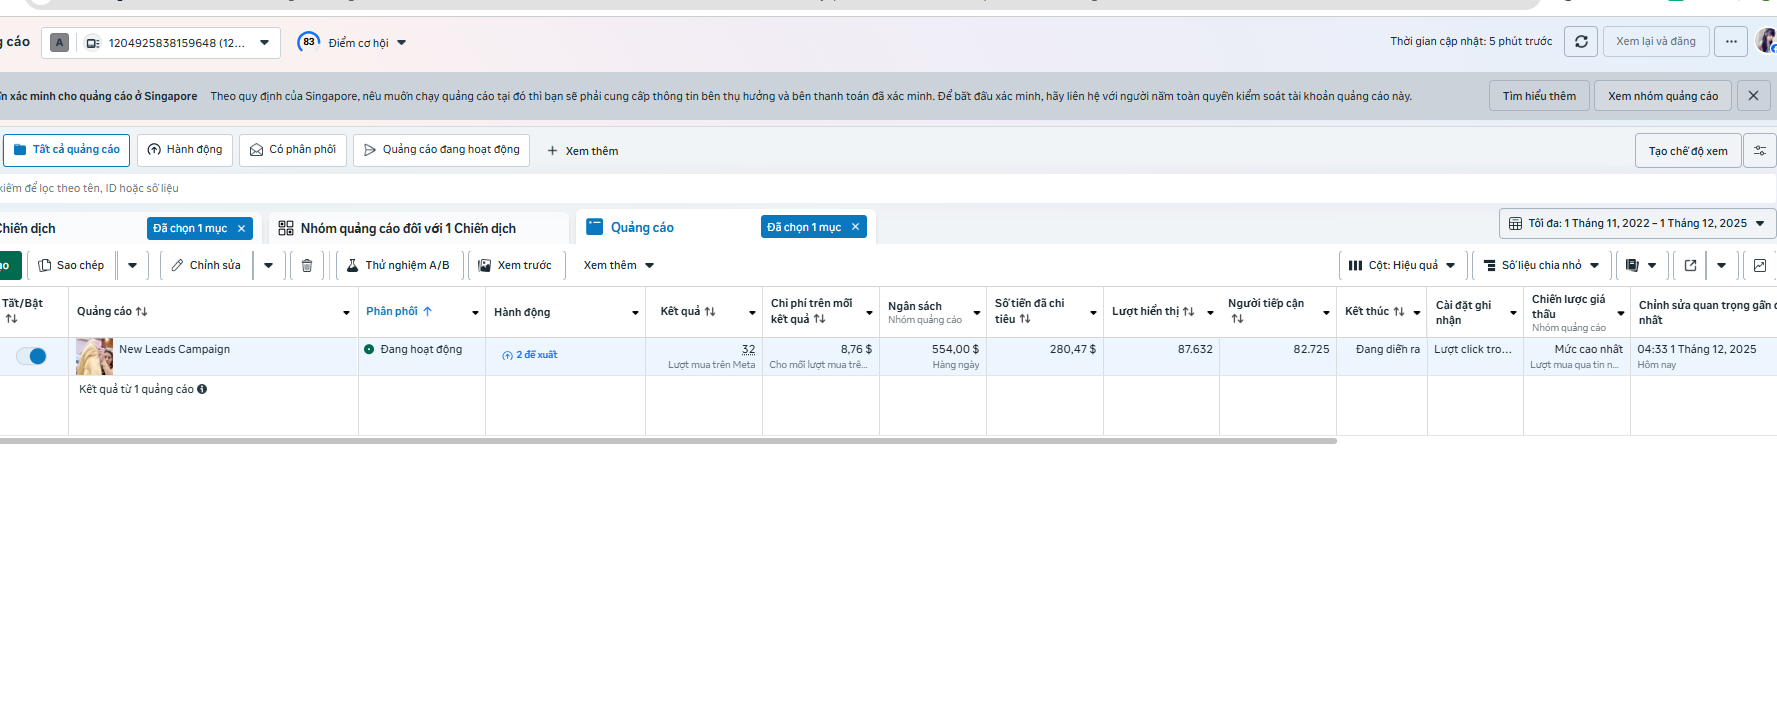1777x711 pixels.
Task: Open the charts panel icon
Action: point(1760,265)
